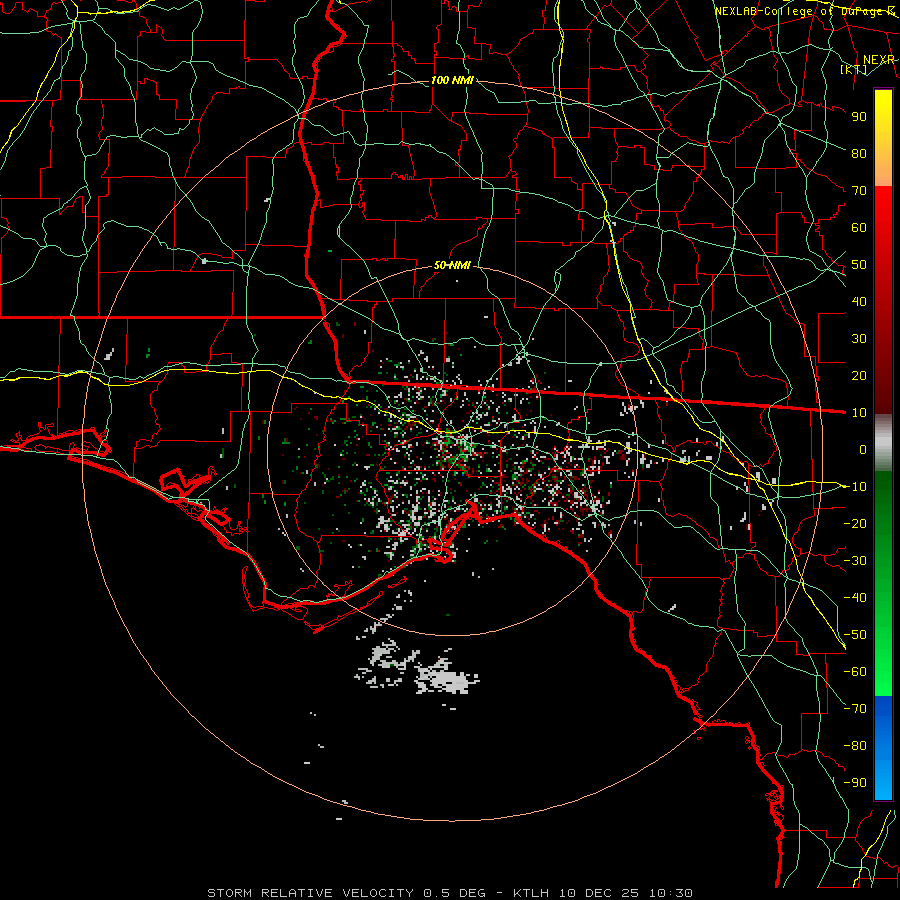
Task: Click the "[KT]" units label above the scale
Action: (x=854, y=69)
